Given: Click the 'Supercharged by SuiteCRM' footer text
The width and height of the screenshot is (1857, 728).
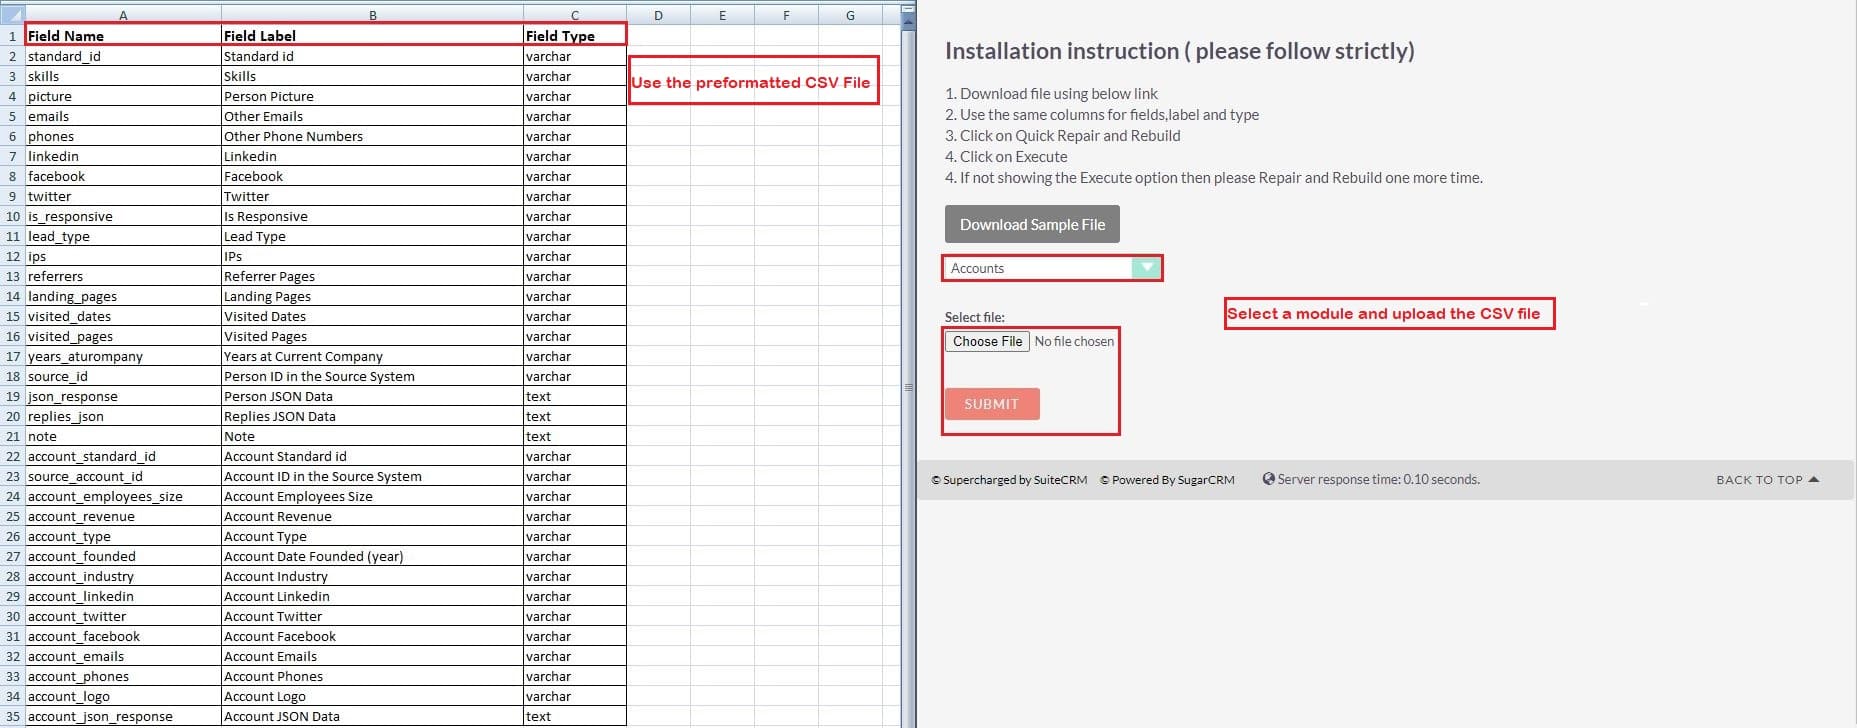Looking at the screenshot, I should coord(1009,480).
